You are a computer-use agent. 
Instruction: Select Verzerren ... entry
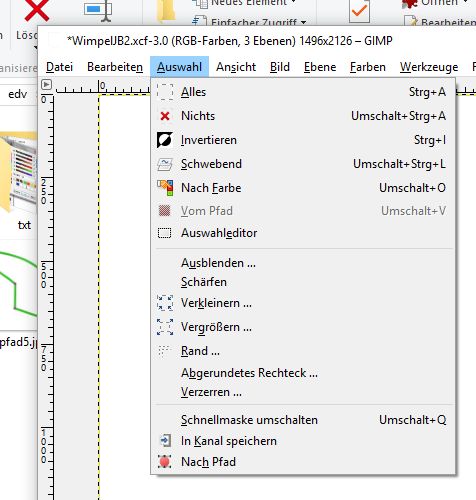tap(303, 392)
